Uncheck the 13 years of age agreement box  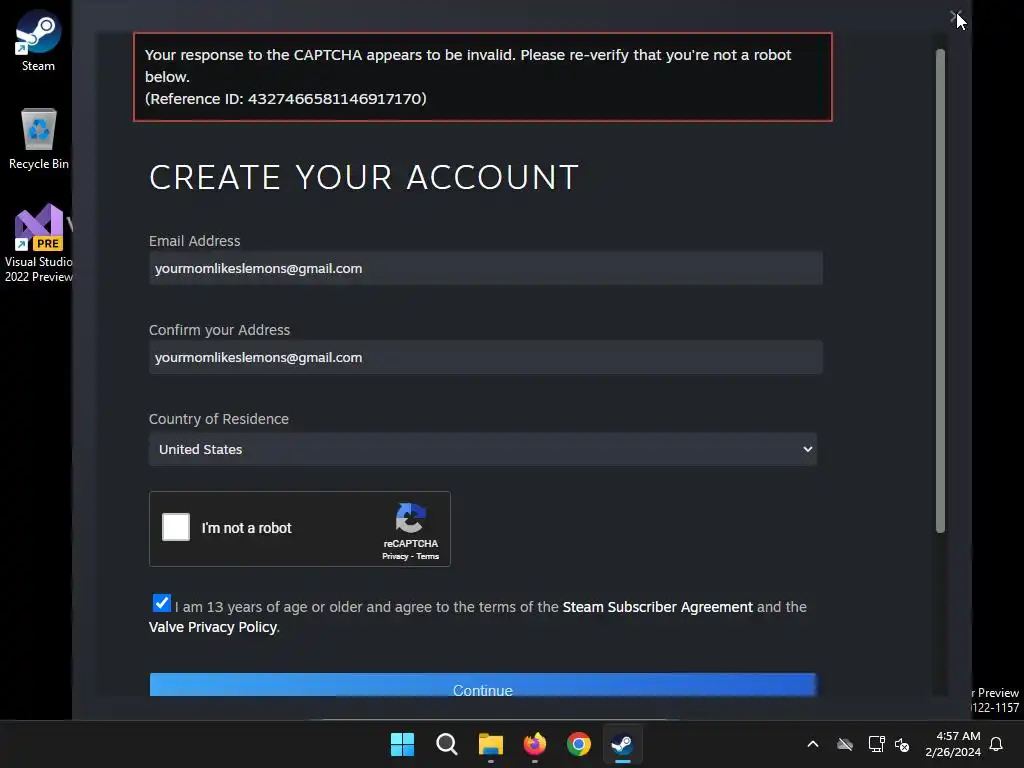click(x=161, y=603)
